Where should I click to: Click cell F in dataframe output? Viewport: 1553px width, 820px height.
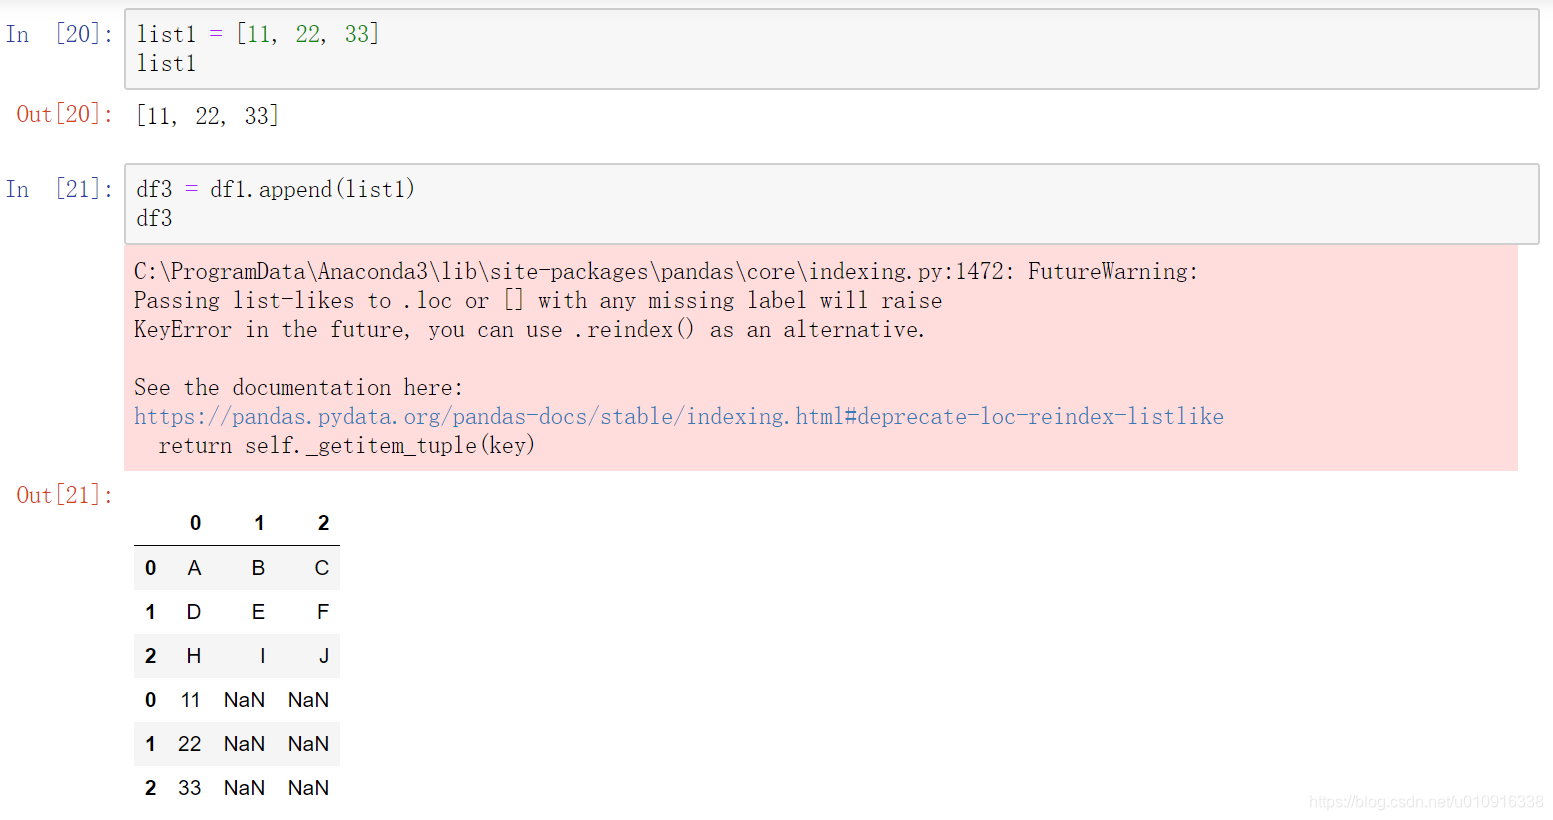point(323,612)
